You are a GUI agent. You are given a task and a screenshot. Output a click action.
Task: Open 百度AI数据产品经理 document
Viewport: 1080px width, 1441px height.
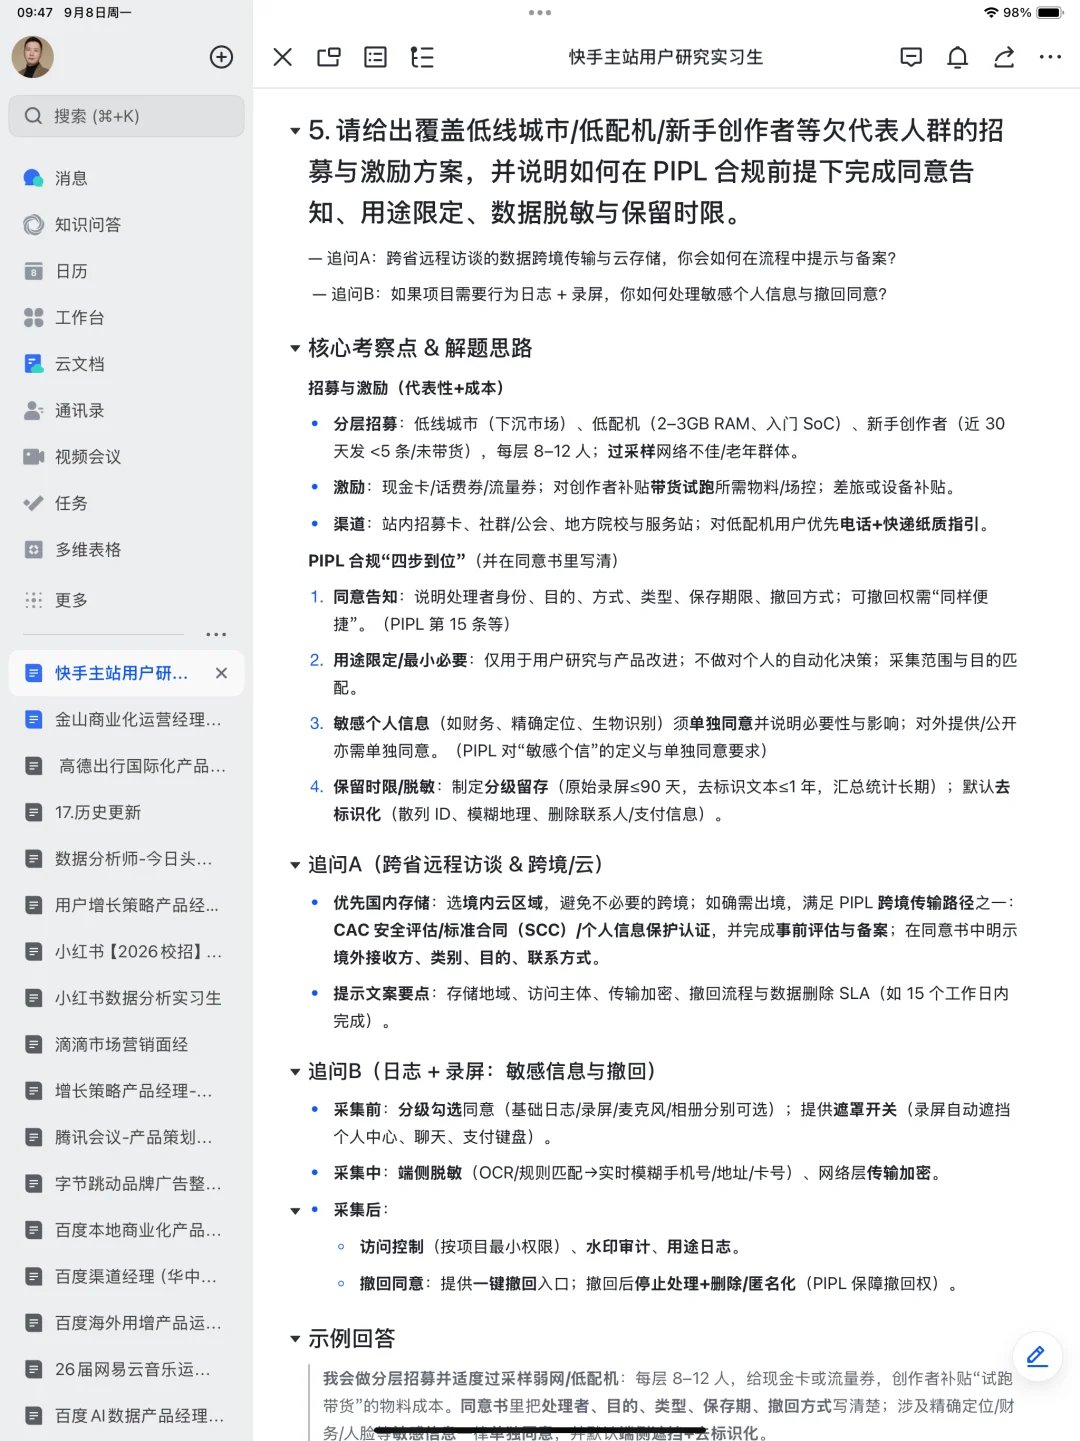click(126, 1416)
